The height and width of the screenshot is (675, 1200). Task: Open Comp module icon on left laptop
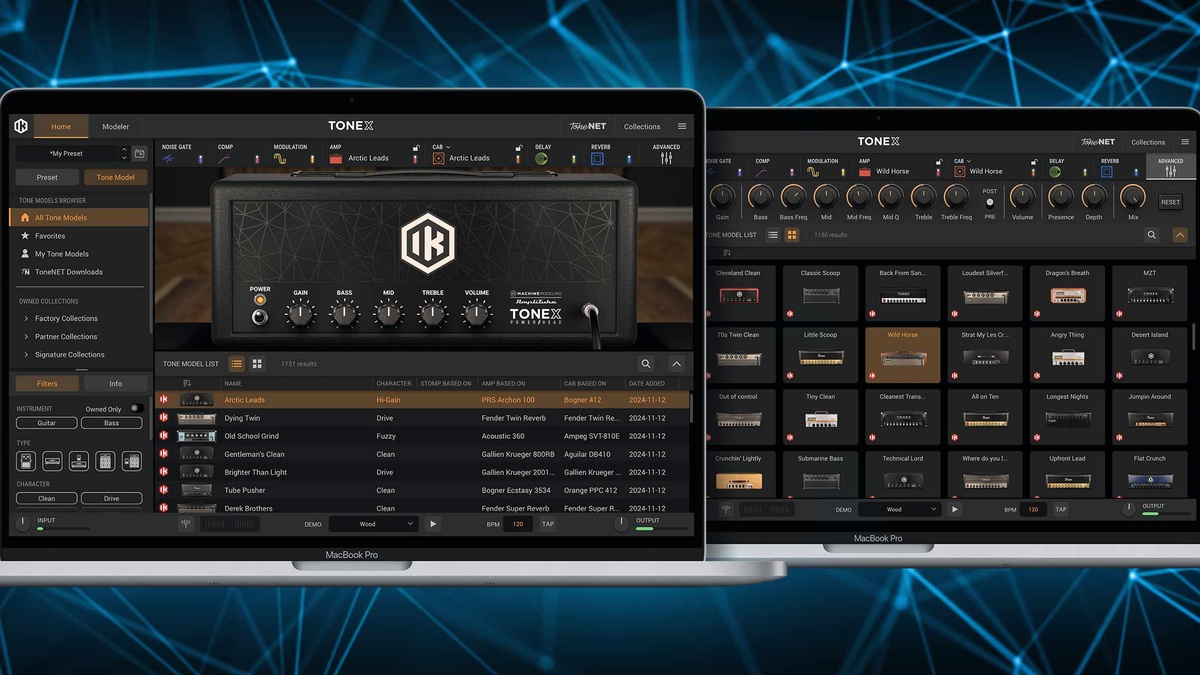pyautogui.click(x=225, y=158)
